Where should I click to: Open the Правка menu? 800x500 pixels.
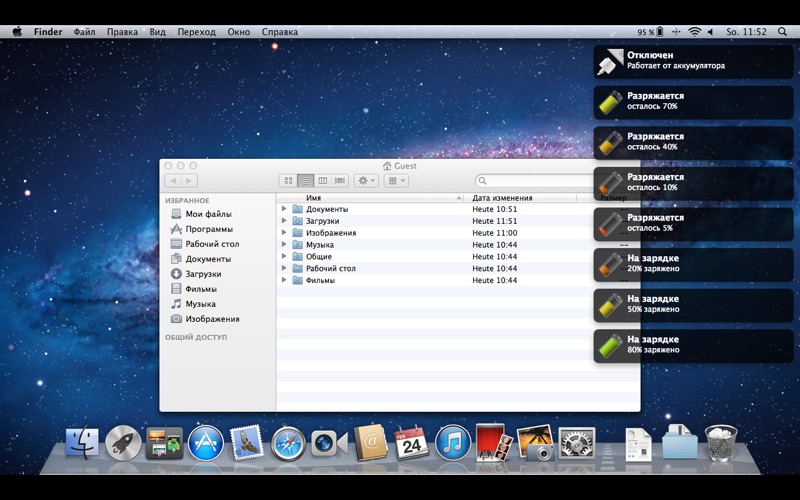(122, 32)
